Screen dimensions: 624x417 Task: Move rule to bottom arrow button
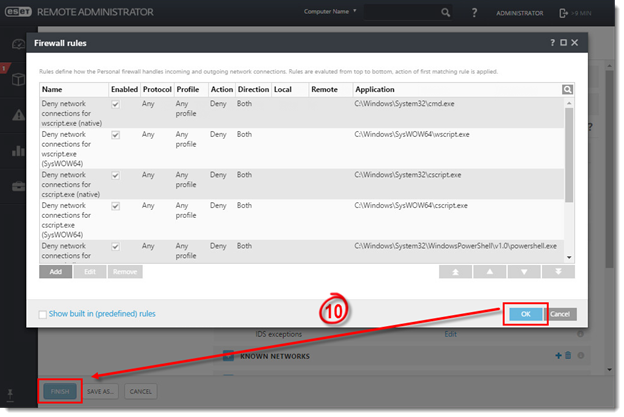[558, 272]
